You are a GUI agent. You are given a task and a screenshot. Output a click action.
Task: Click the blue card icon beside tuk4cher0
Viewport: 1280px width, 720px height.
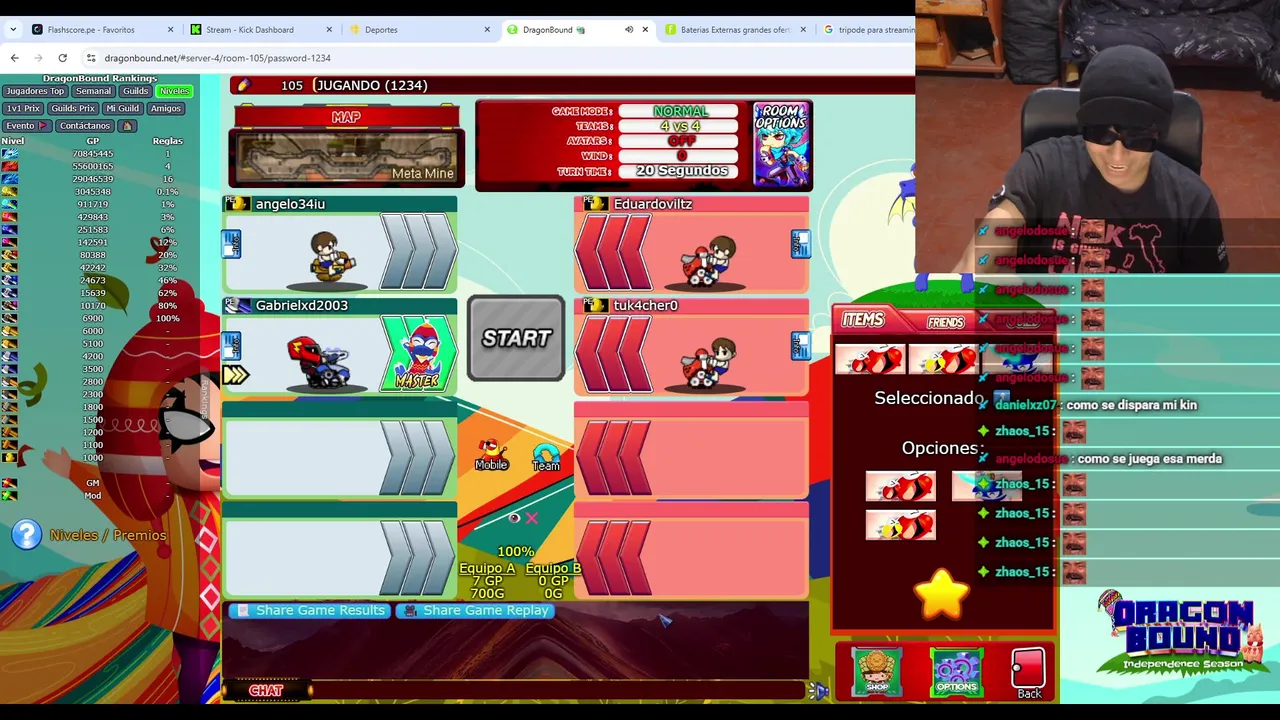coord(800,346)
